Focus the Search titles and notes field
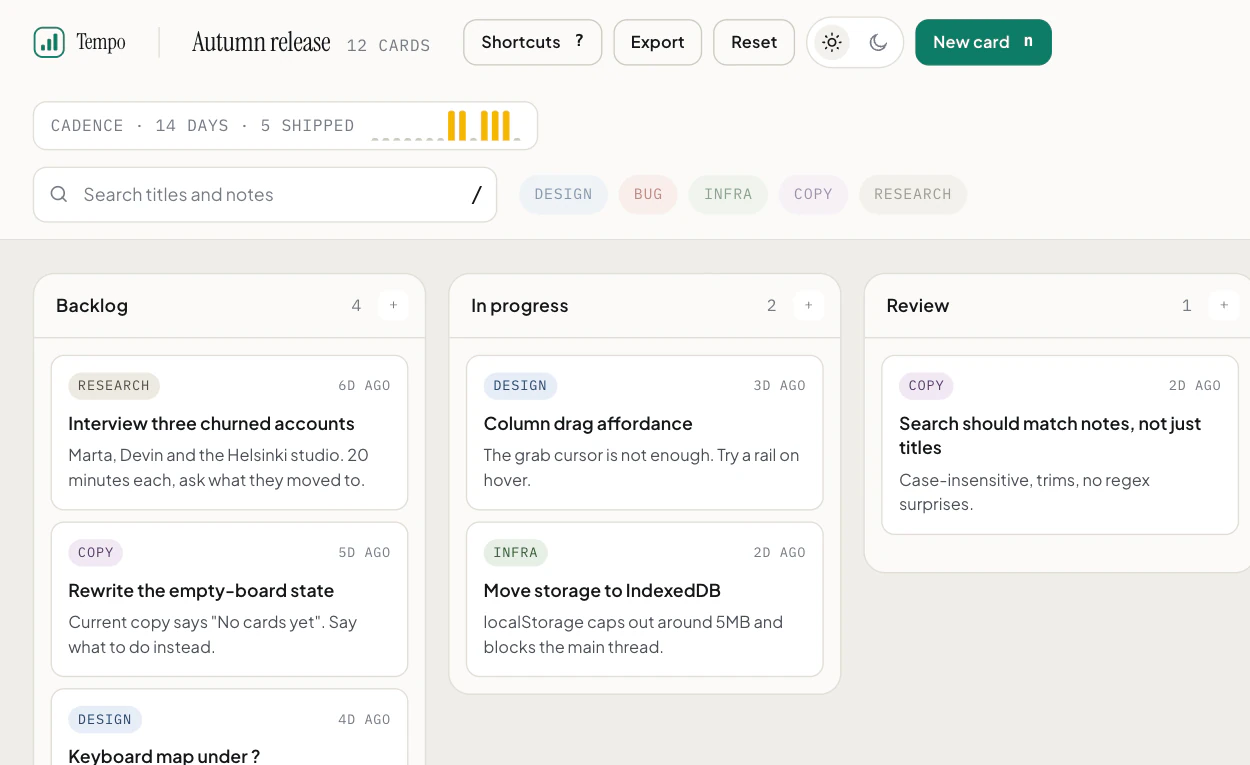This screenshot has height=765, width=1250. click(265, 194)
